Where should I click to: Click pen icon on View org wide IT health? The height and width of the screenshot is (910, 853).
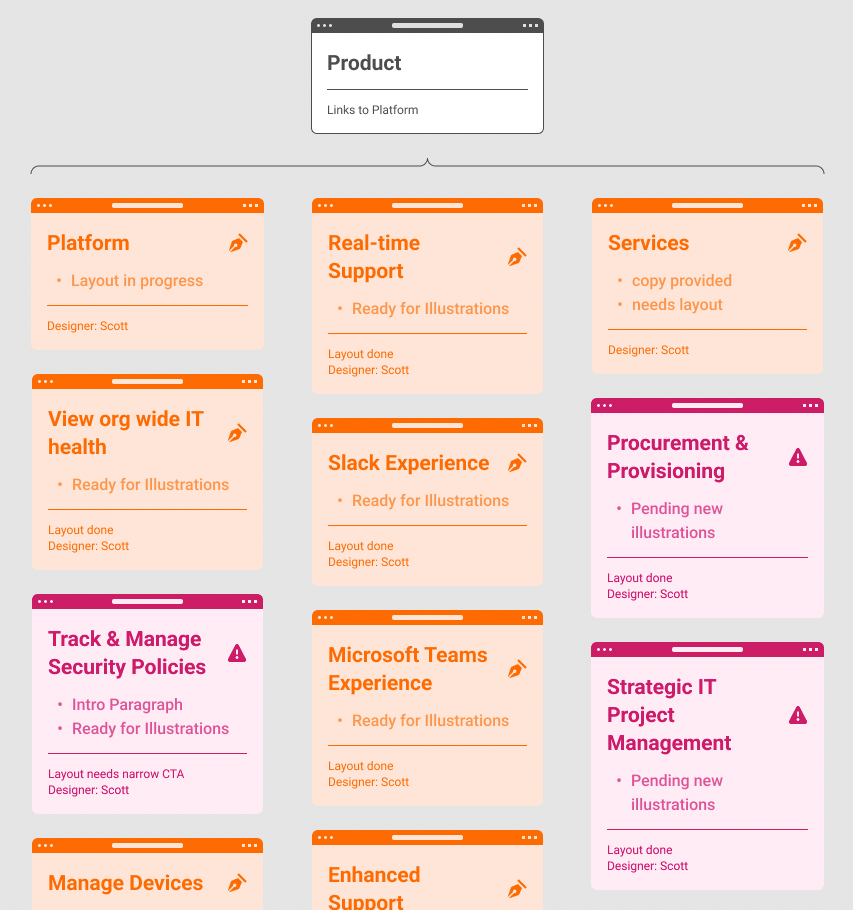(237, 433)
